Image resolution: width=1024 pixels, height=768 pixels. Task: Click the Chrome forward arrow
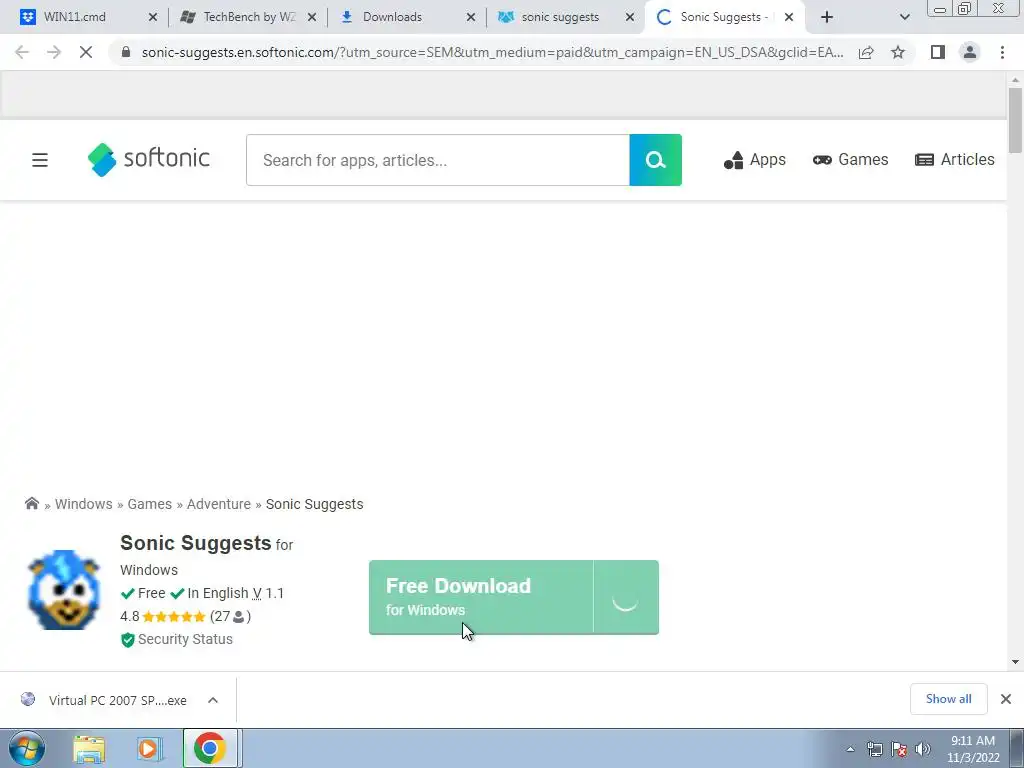(x=54, y=52)
